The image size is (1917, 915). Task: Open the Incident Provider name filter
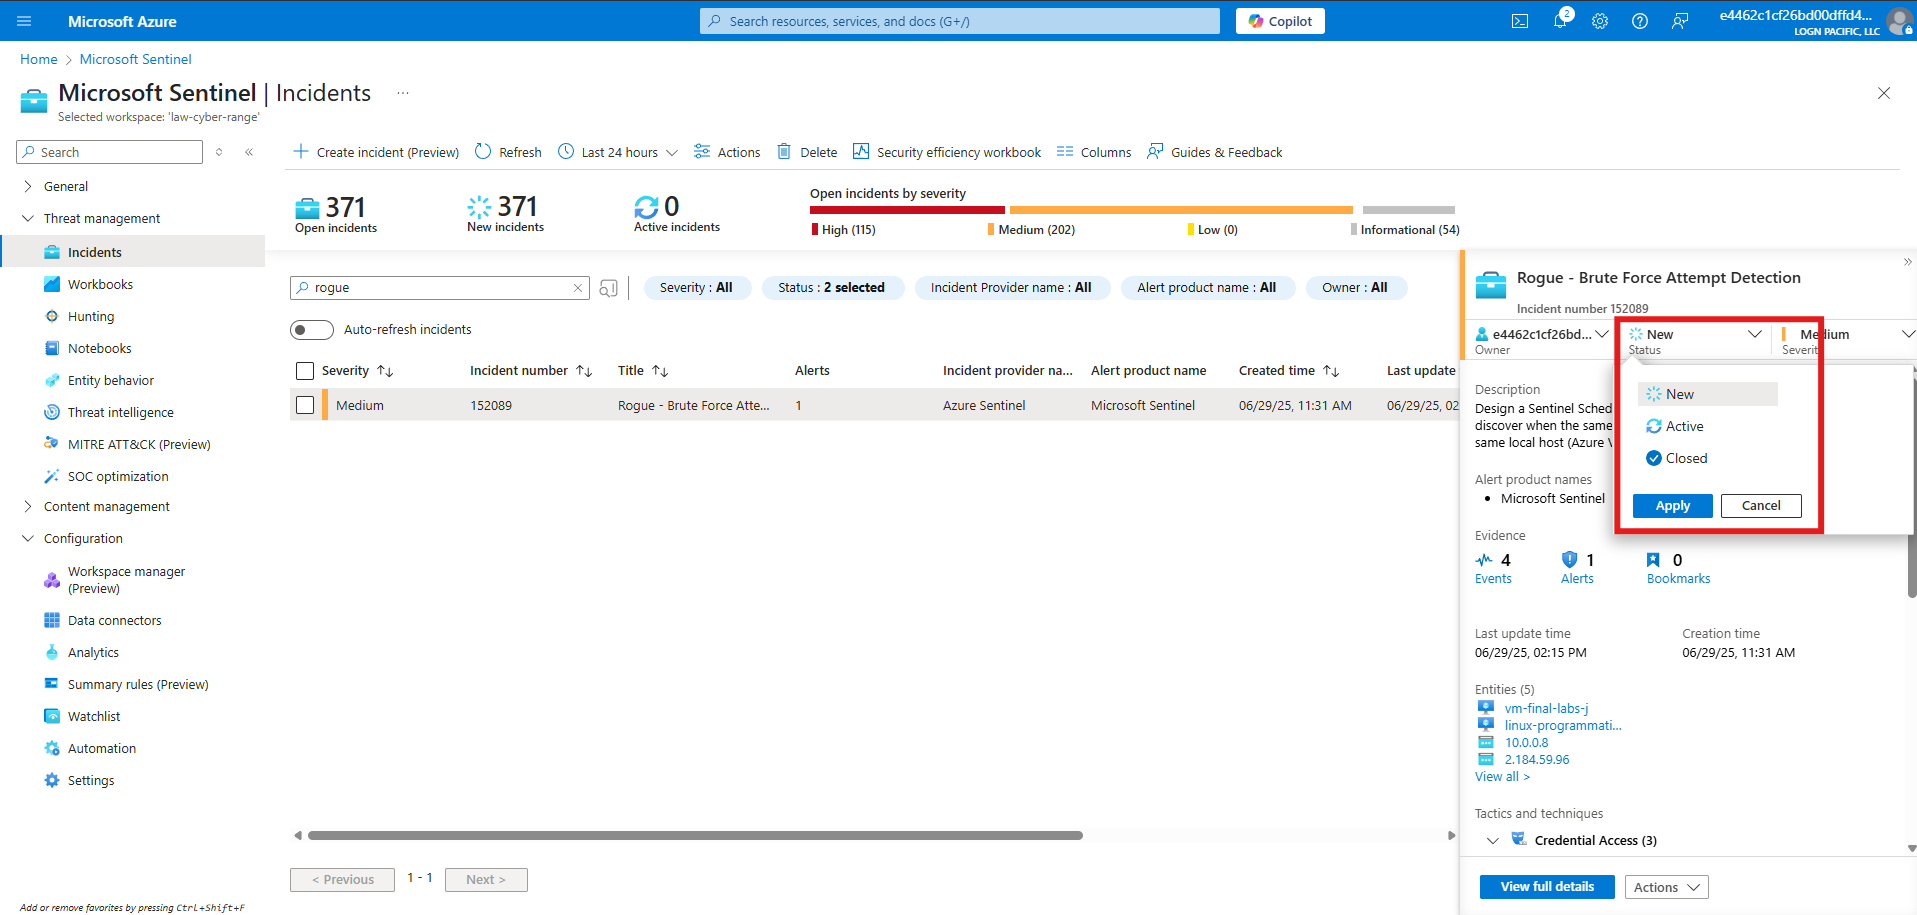point(1011,288)
